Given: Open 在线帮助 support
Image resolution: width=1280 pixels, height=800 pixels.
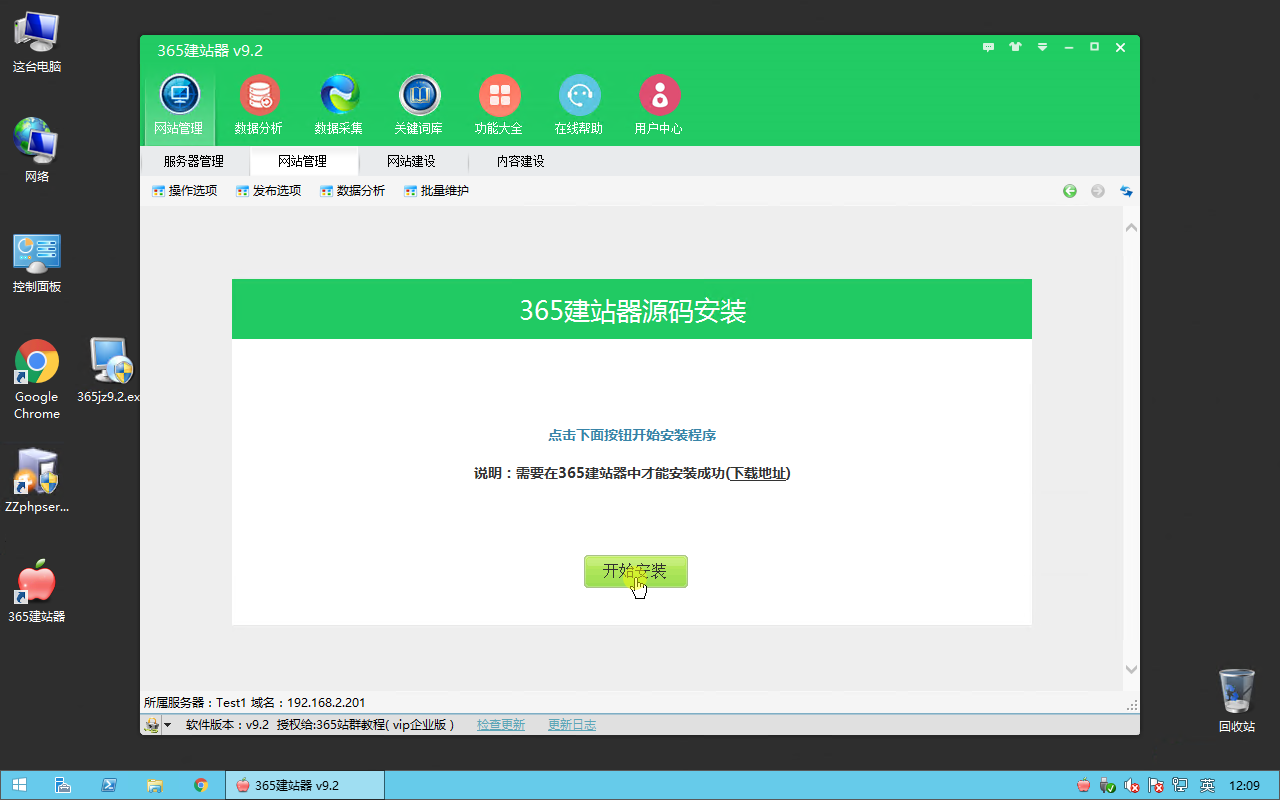Looking at the screenshot, I should [x=579, y=105].
